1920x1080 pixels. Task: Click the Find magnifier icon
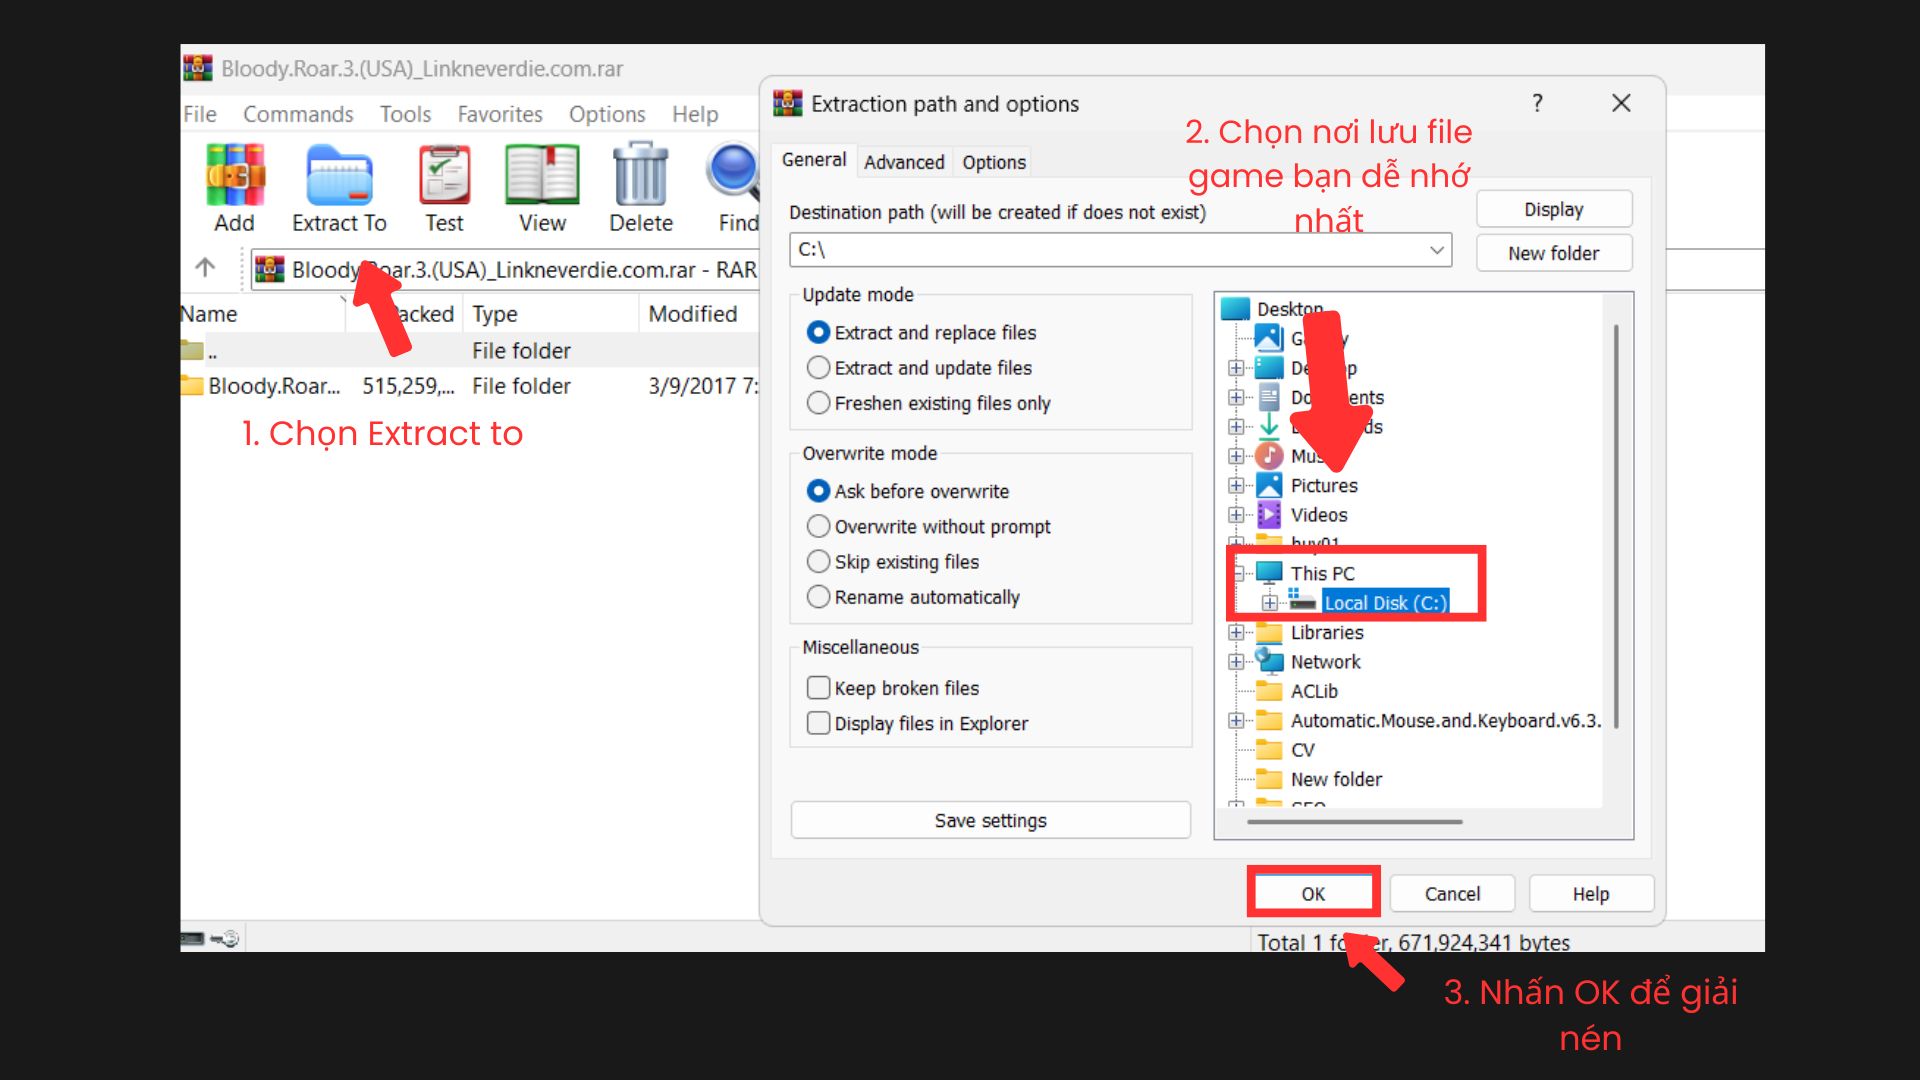point(733,172)
